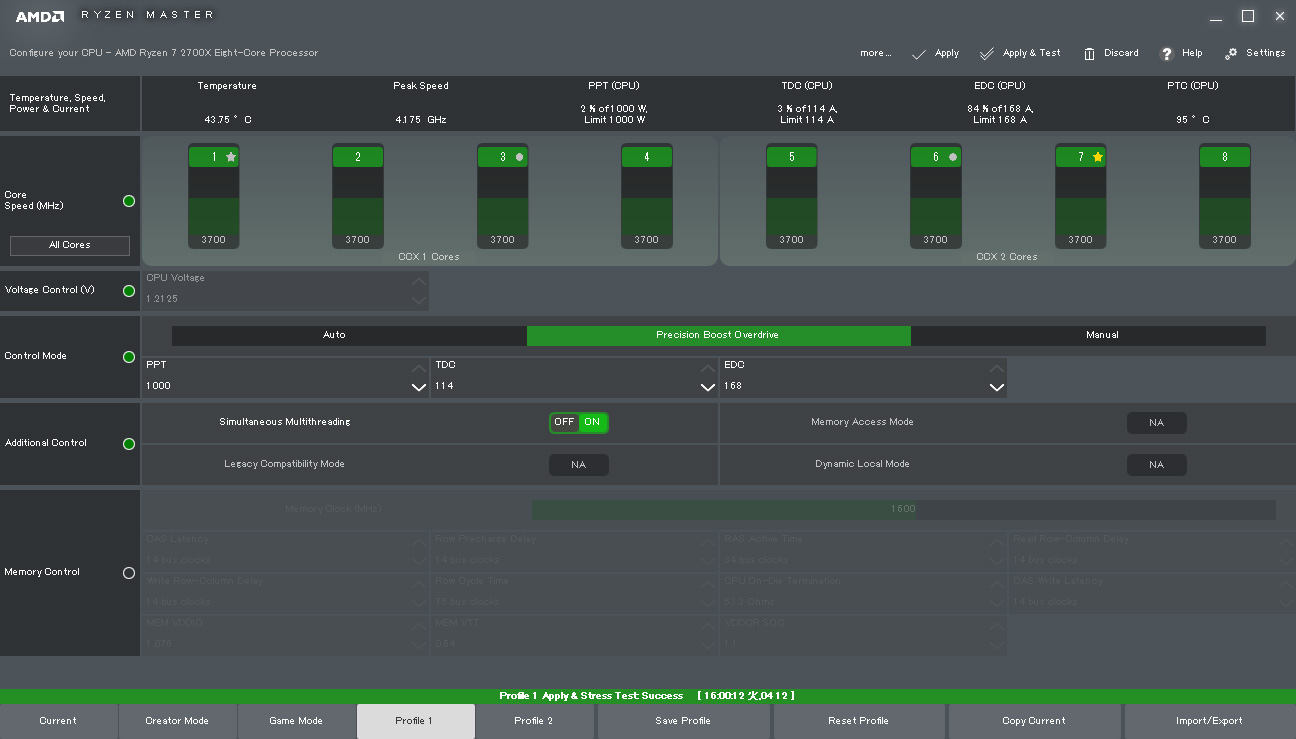Decrease PPT value with down chevron
This screenshot has width=1296, height=739.
point(418,387)
